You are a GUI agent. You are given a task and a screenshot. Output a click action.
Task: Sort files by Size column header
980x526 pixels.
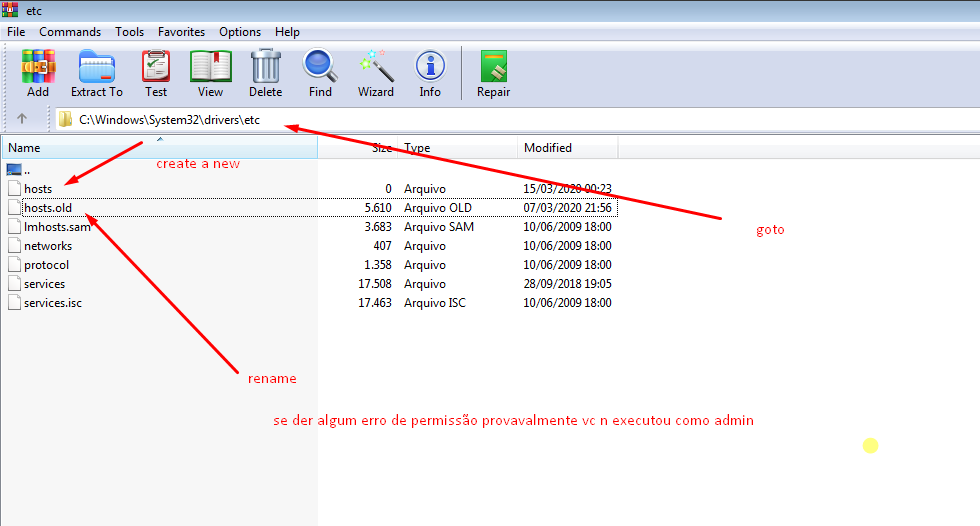(358, 147)
